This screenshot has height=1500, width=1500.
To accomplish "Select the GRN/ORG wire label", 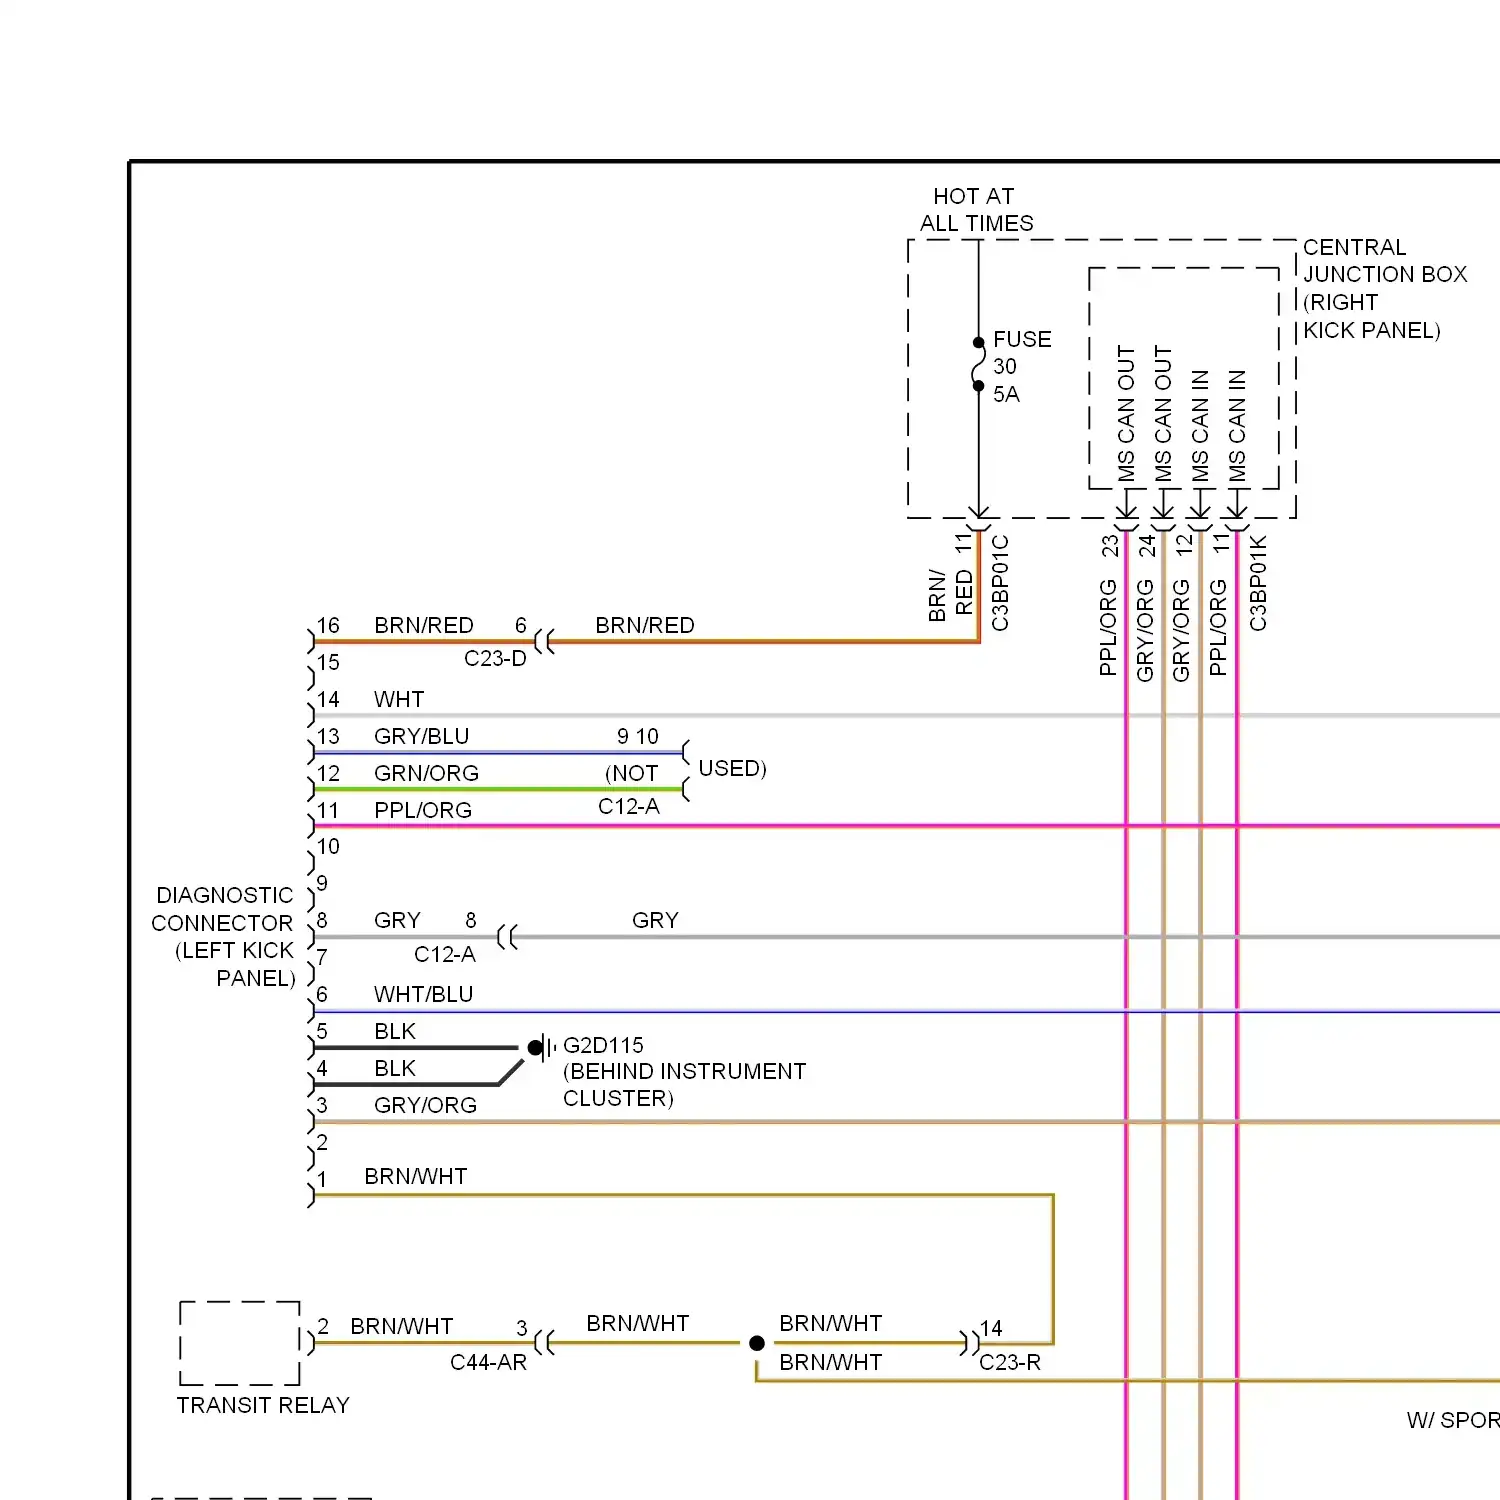I will (426, 774).
